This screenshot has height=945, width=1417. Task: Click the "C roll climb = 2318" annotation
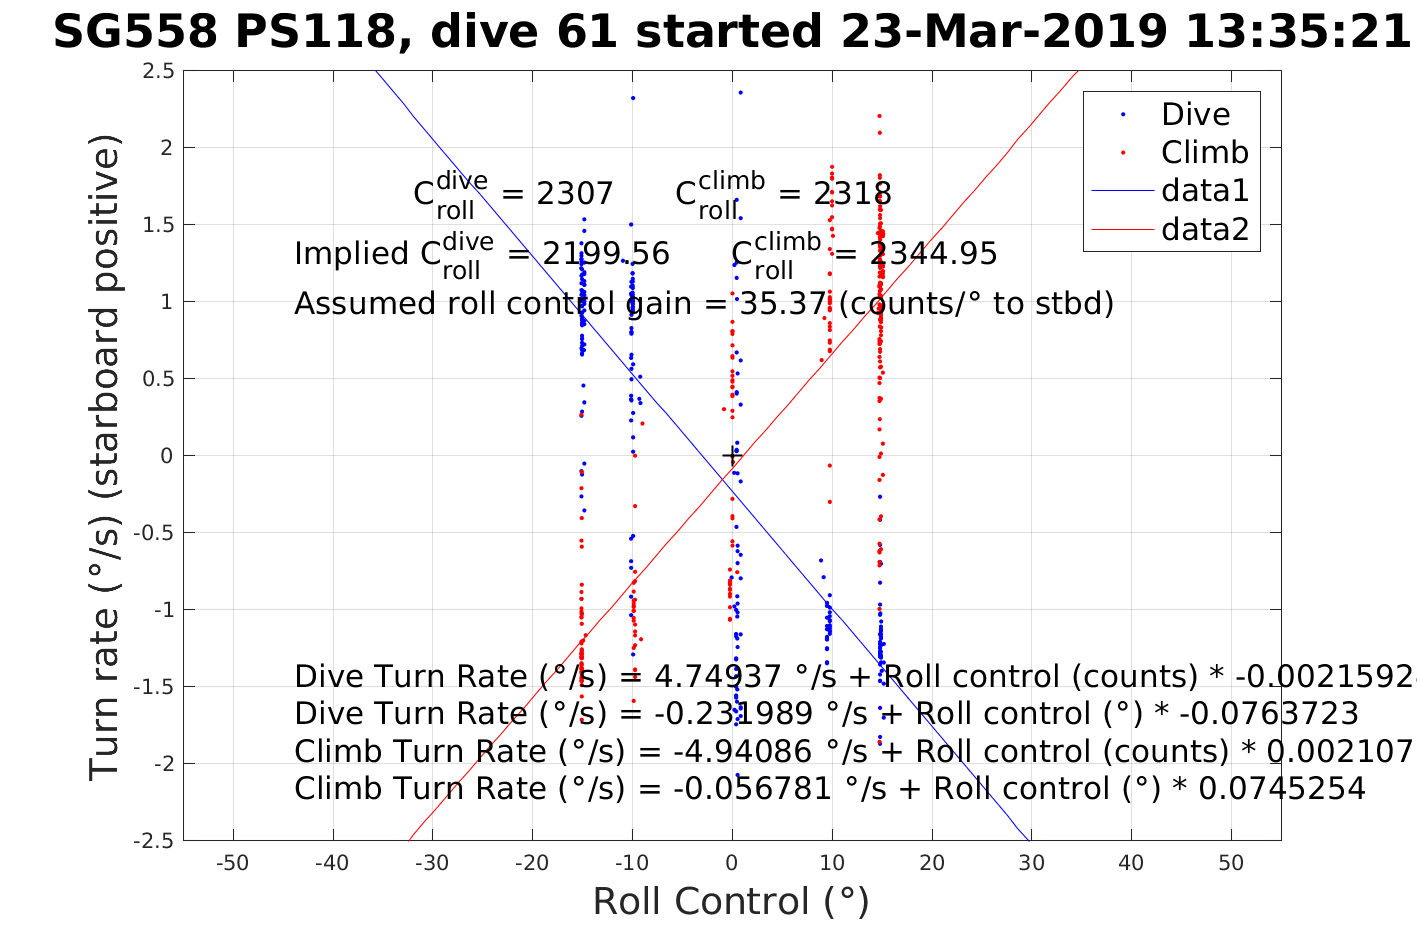coord(782,193)
